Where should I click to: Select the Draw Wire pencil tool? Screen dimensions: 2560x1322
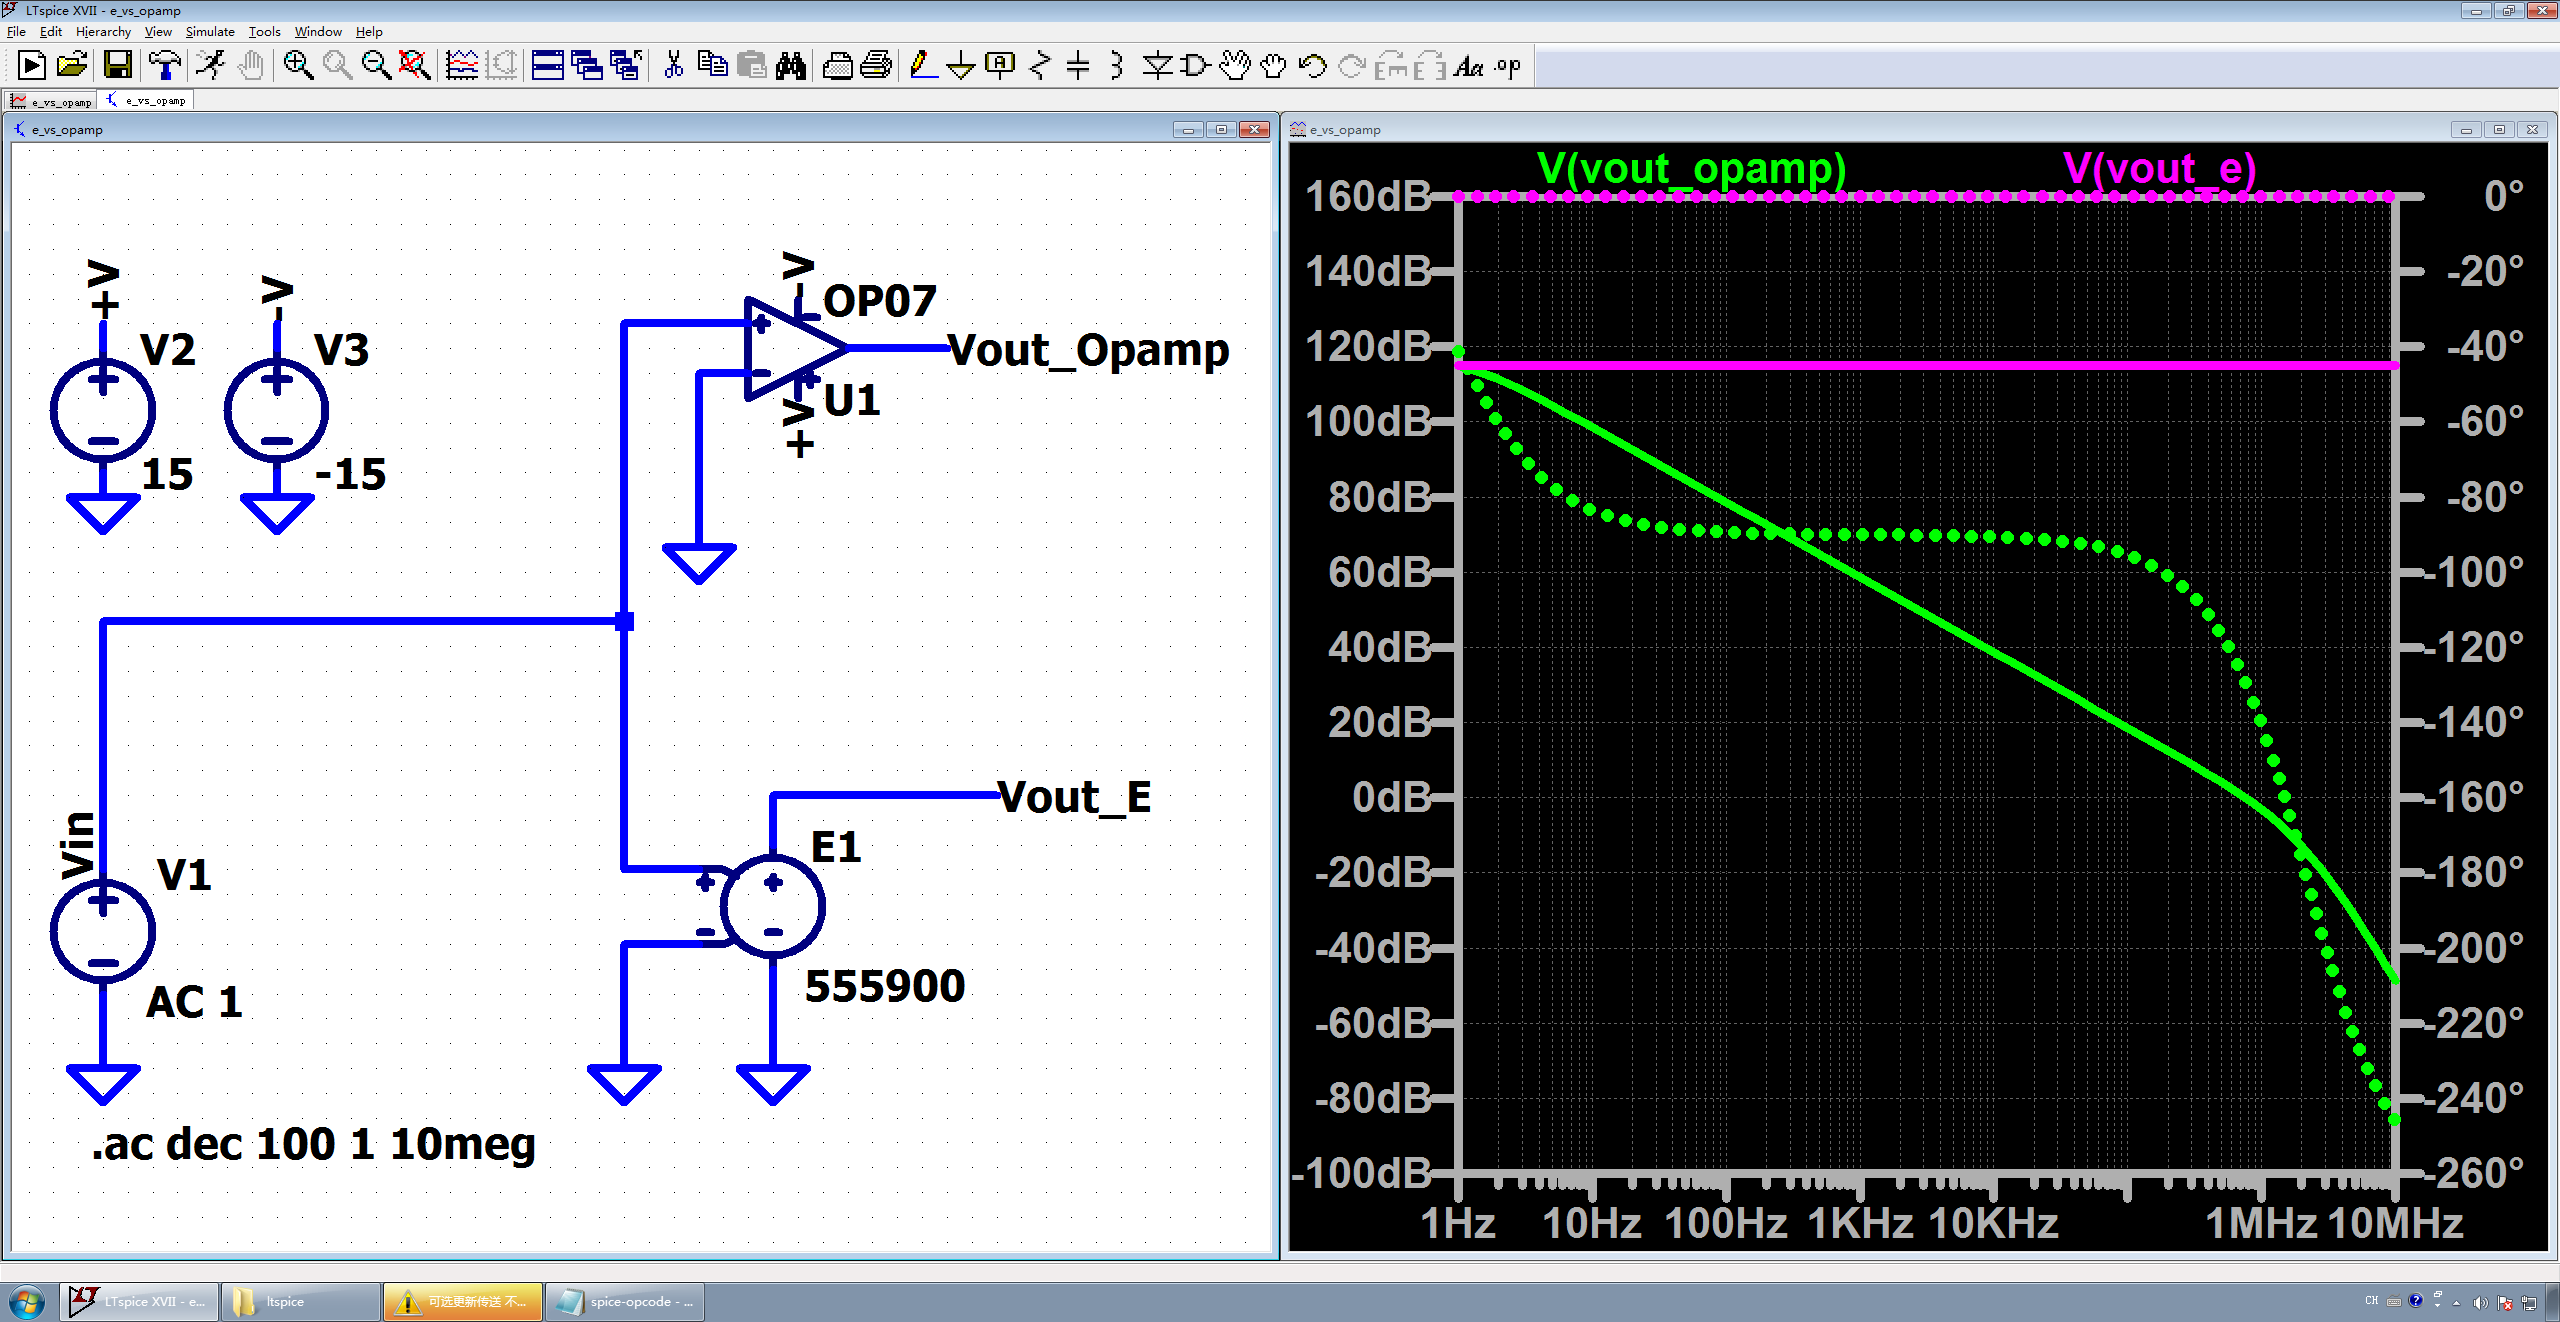point(922,66)
